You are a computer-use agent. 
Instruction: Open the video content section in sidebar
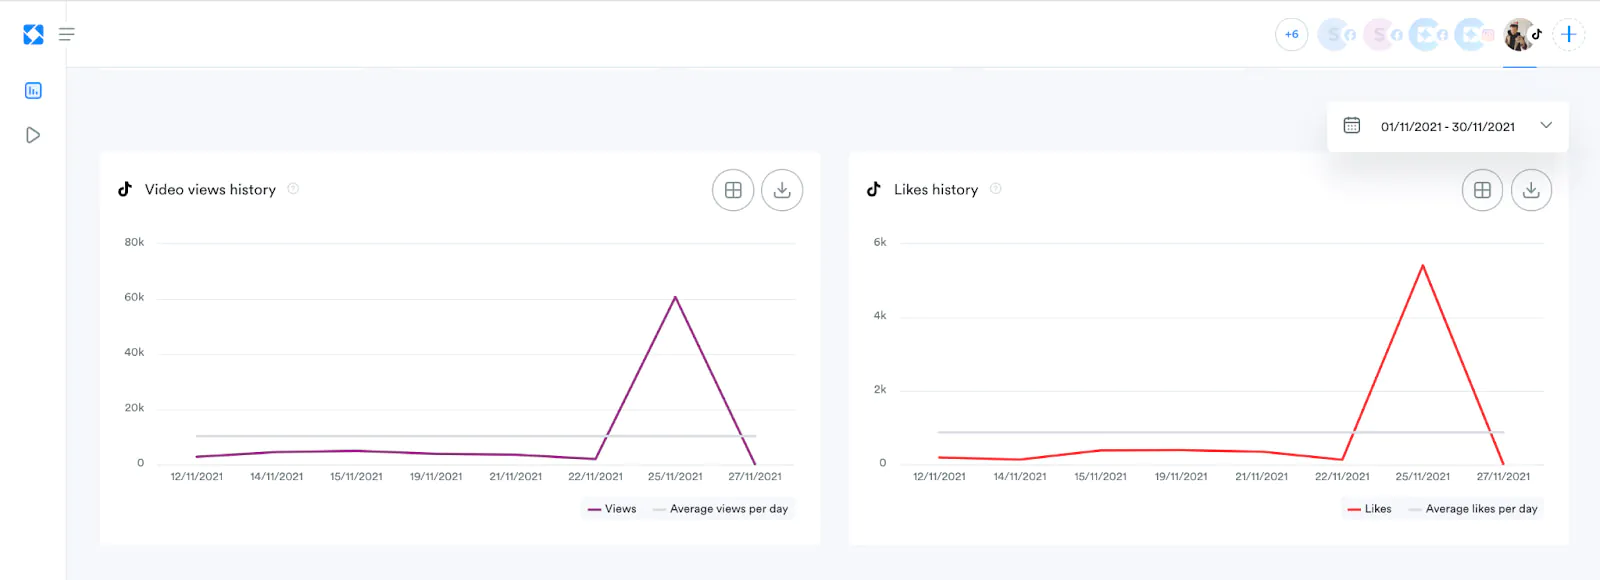pos(33,135)
